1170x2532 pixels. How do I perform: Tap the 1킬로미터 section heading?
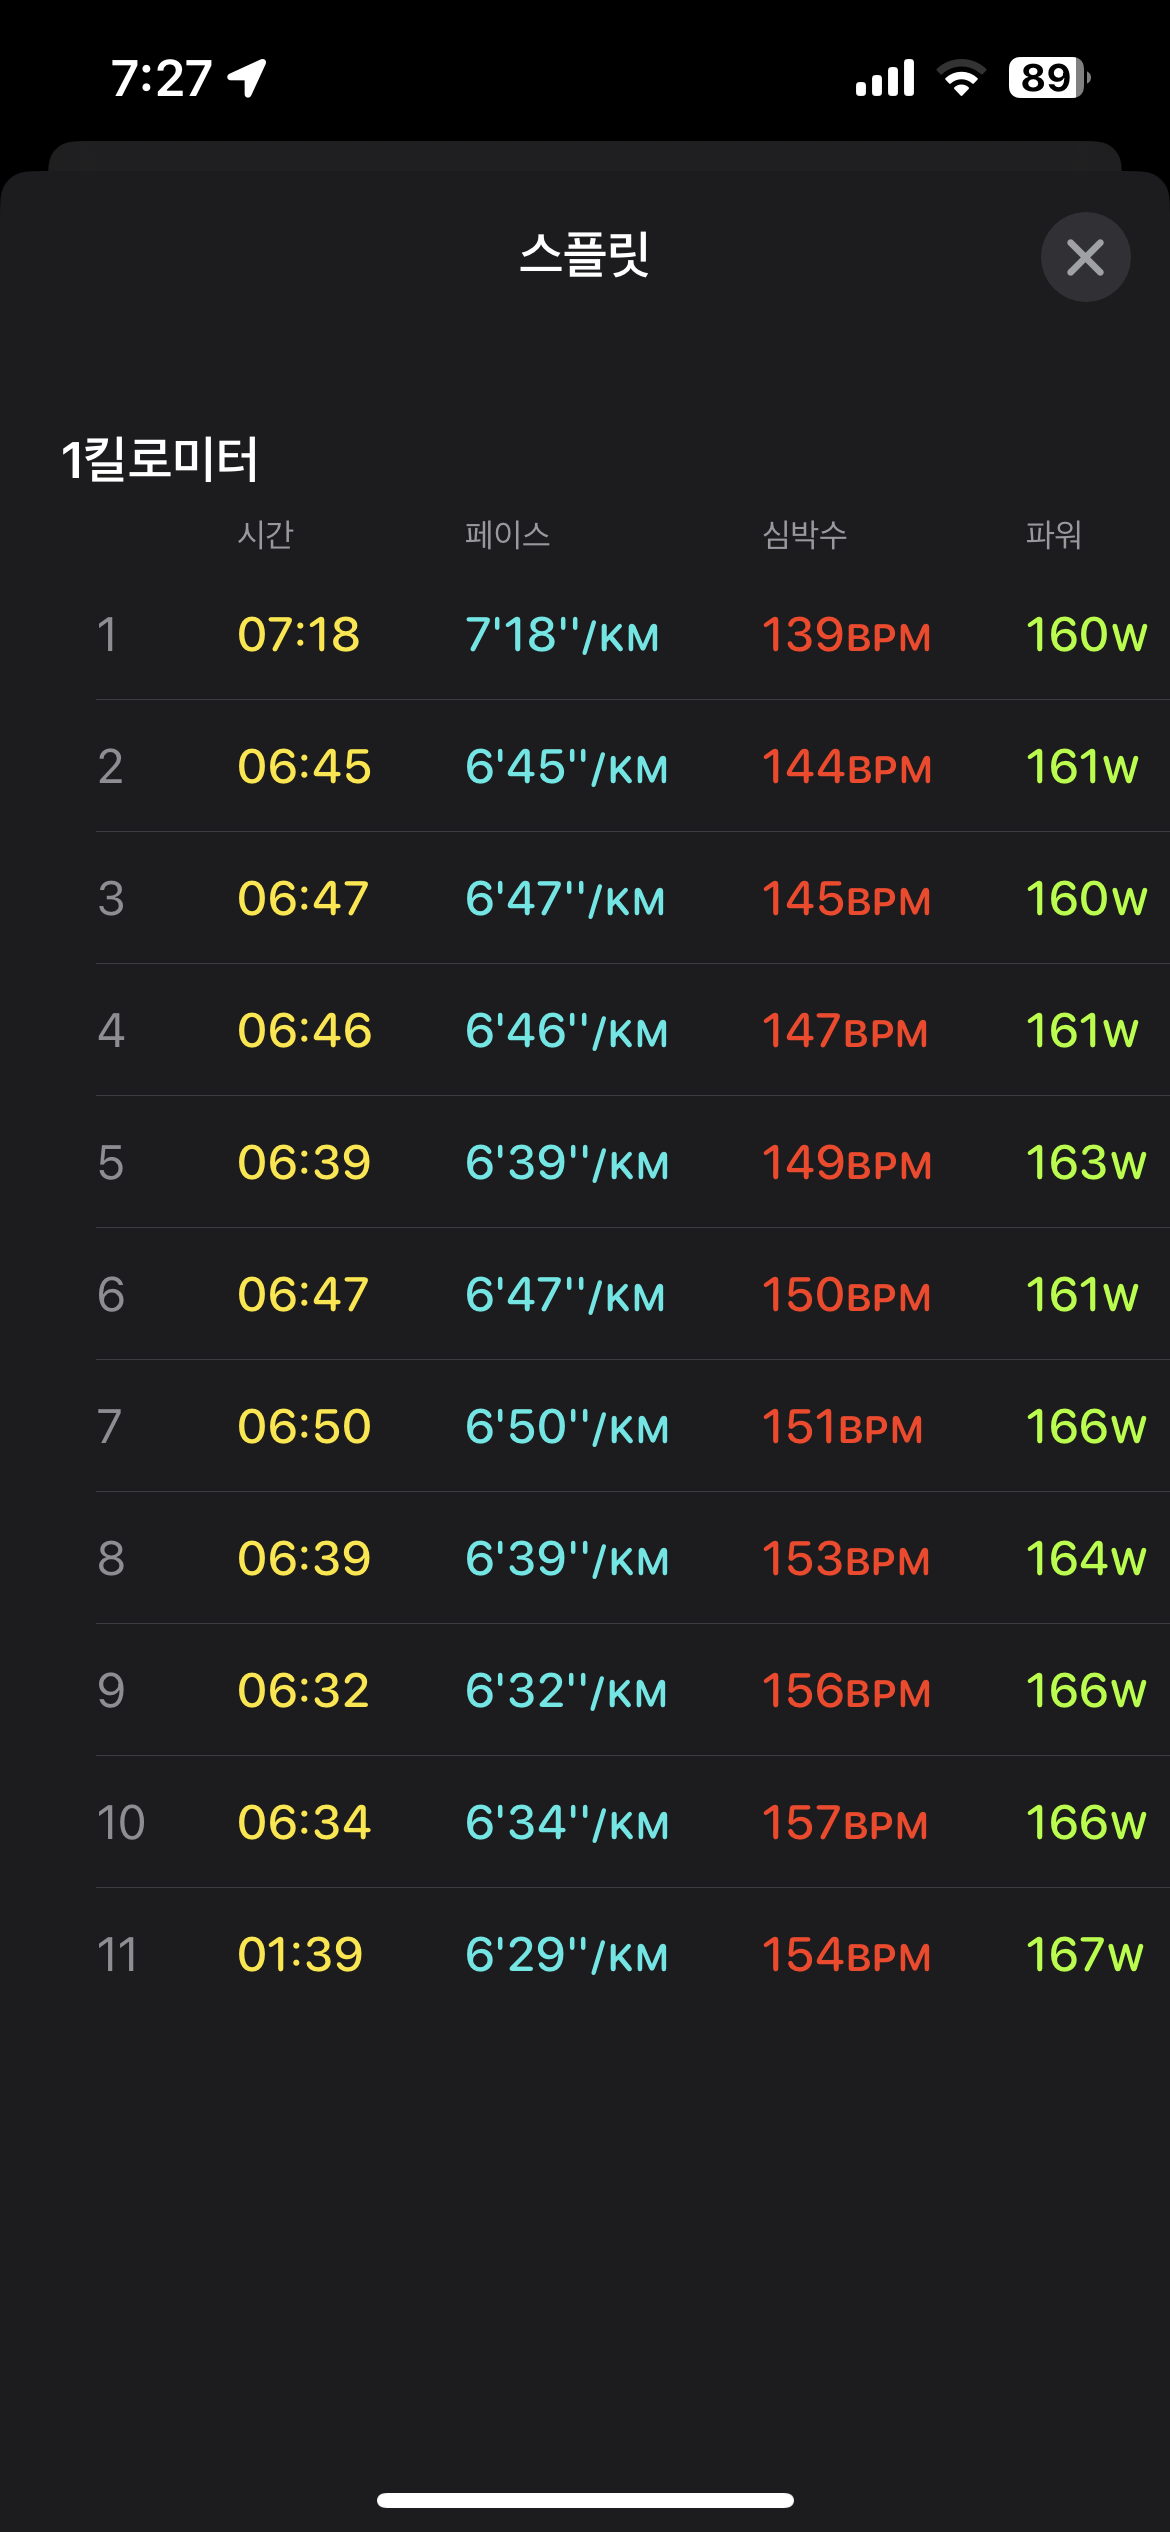pos(160,459)
